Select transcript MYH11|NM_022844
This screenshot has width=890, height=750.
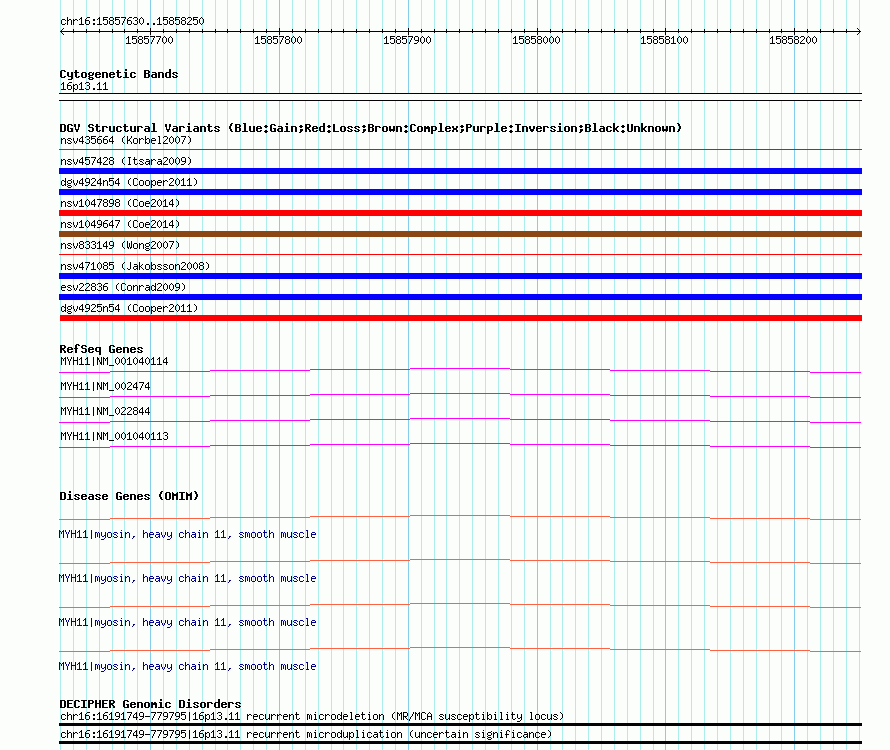coord(105,412)
